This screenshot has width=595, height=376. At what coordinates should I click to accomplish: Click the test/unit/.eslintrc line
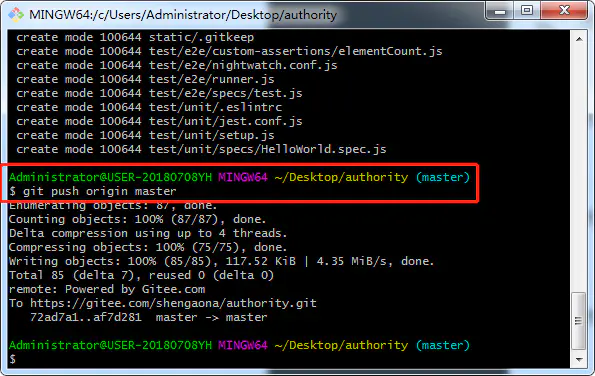[x=149, y=107]
